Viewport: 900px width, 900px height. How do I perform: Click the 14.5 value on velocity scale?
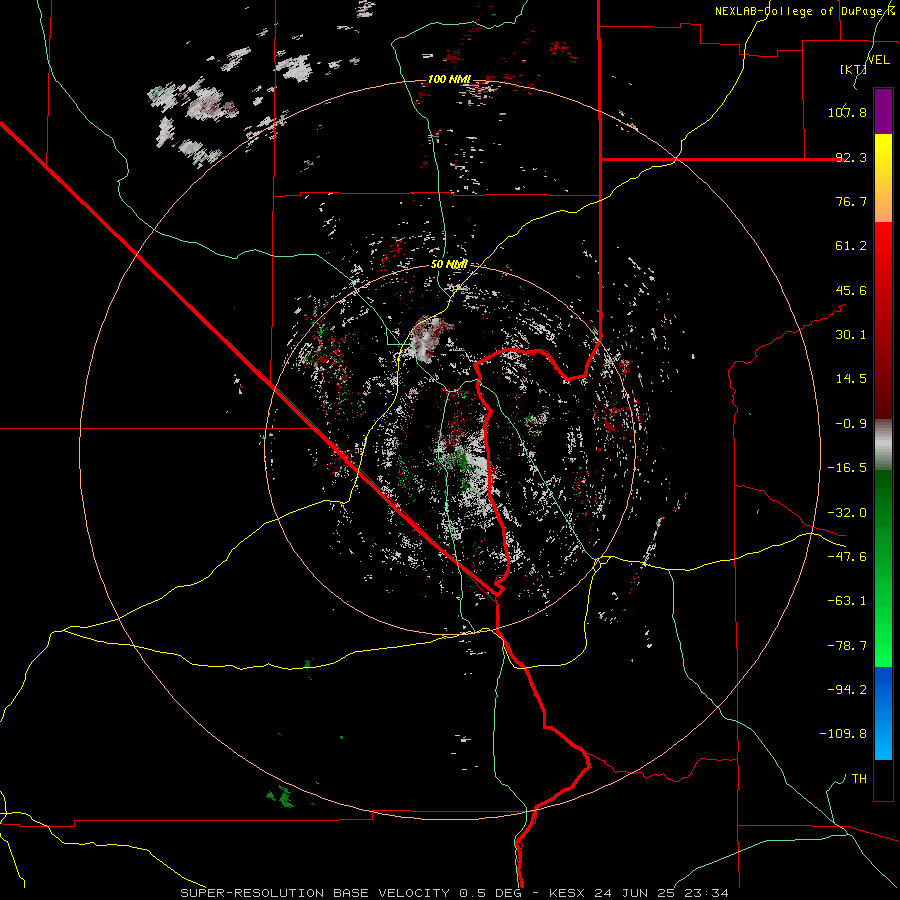(851, 379)
